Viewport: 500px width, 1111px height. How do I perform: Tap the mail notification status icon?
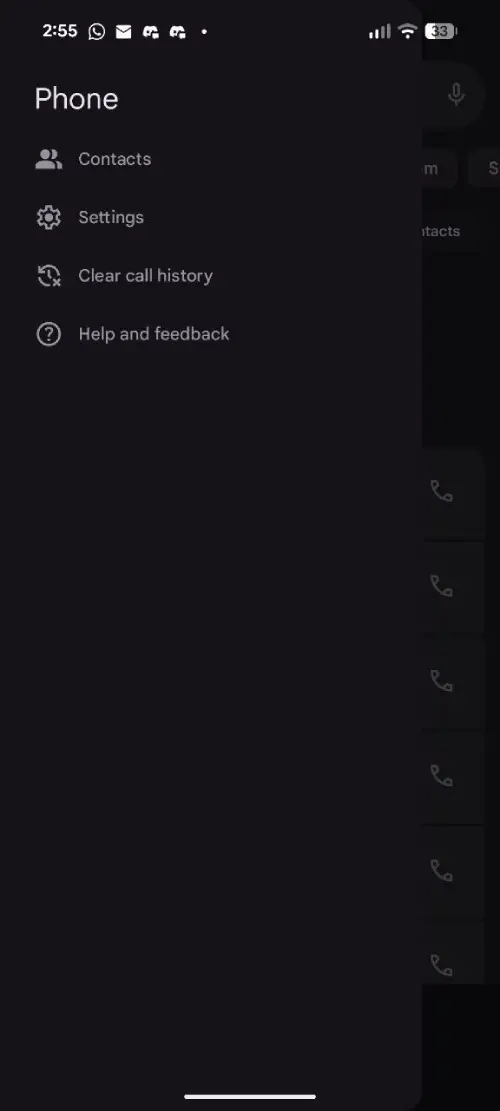point(123,31)
